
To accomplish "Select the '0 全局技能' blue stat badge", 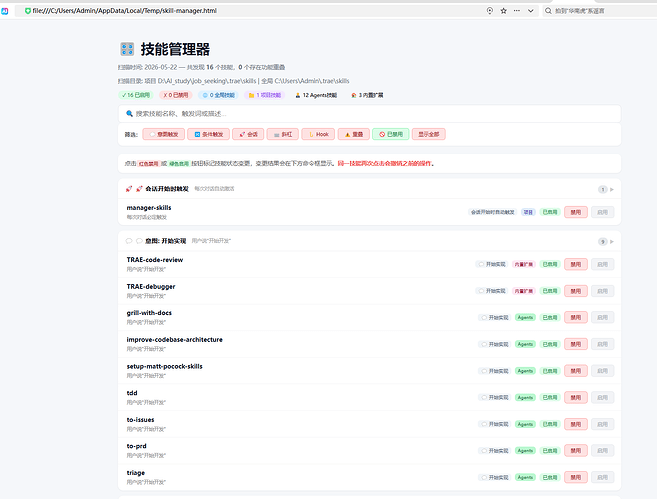I will [x=218, y=95].
